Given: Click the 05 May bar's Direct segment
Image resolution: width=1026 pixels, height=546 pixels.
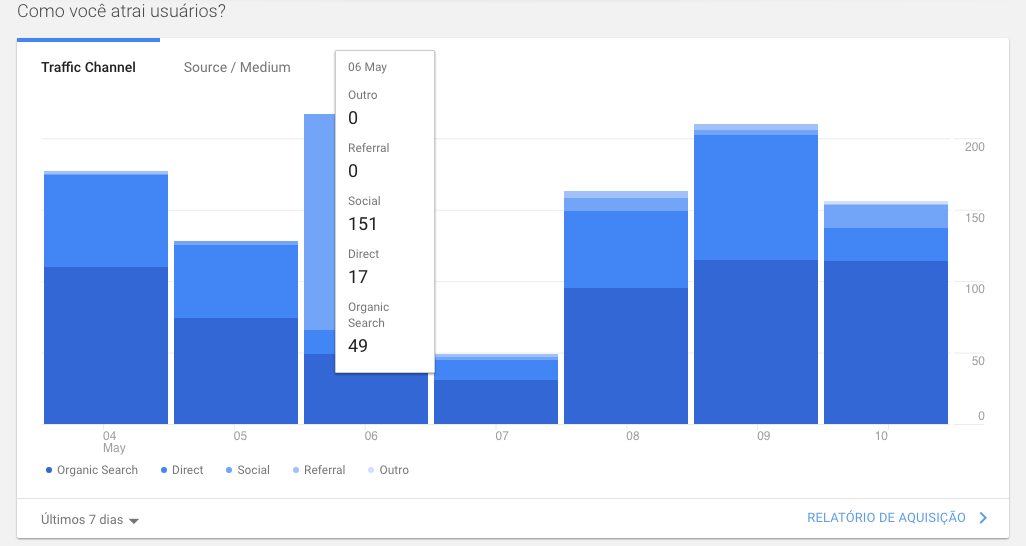Looking at the screenshot, I should point(236,281).
